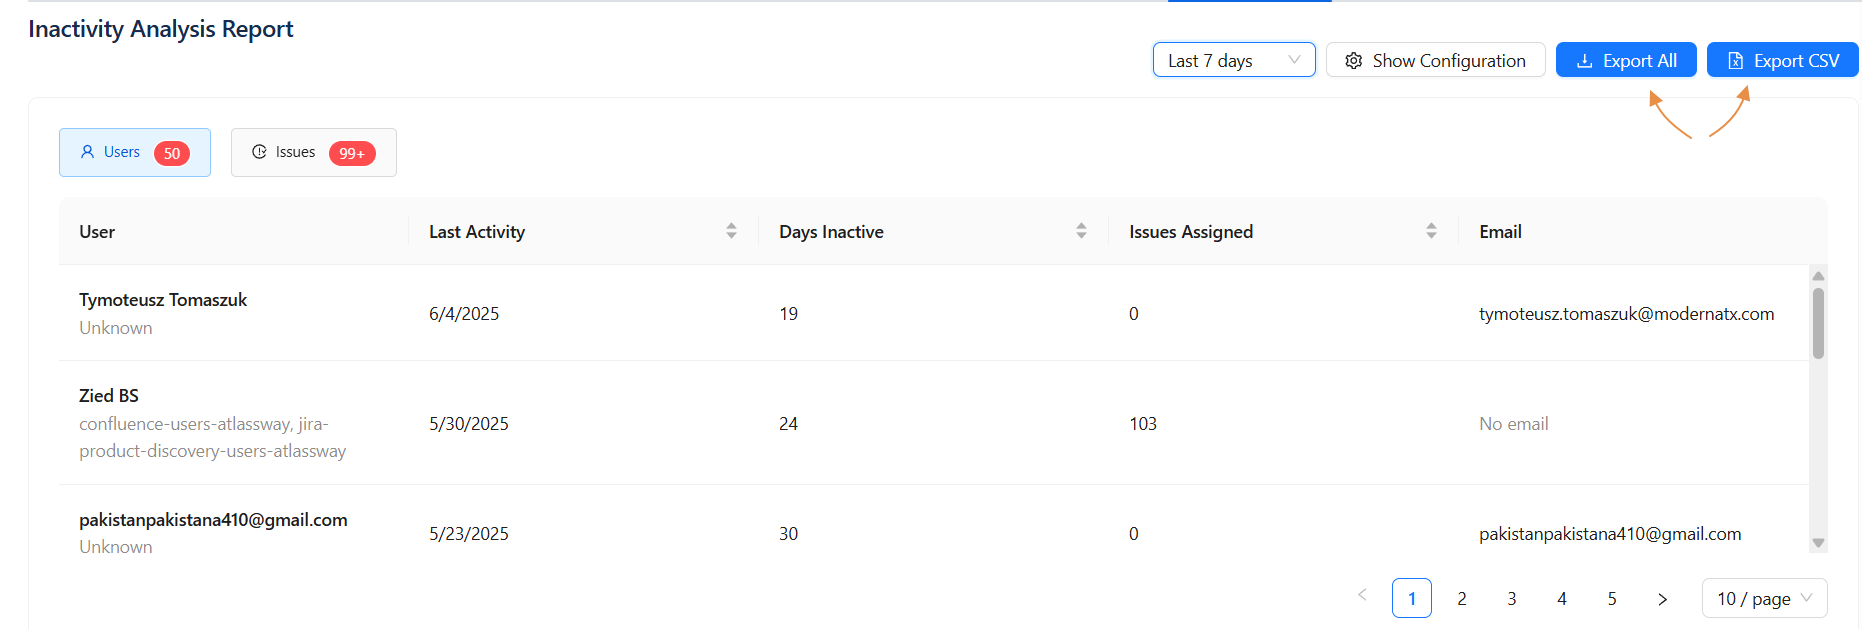The width and height of the screenshot is (1862, 629).
Task: Switch to the Issues tab
Action: coord(313,152)
